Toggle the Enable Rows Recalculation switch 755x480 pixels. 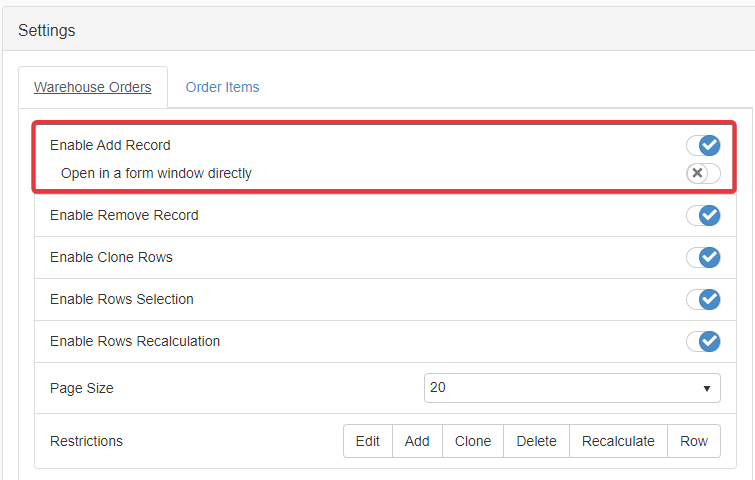coord(703,341)
